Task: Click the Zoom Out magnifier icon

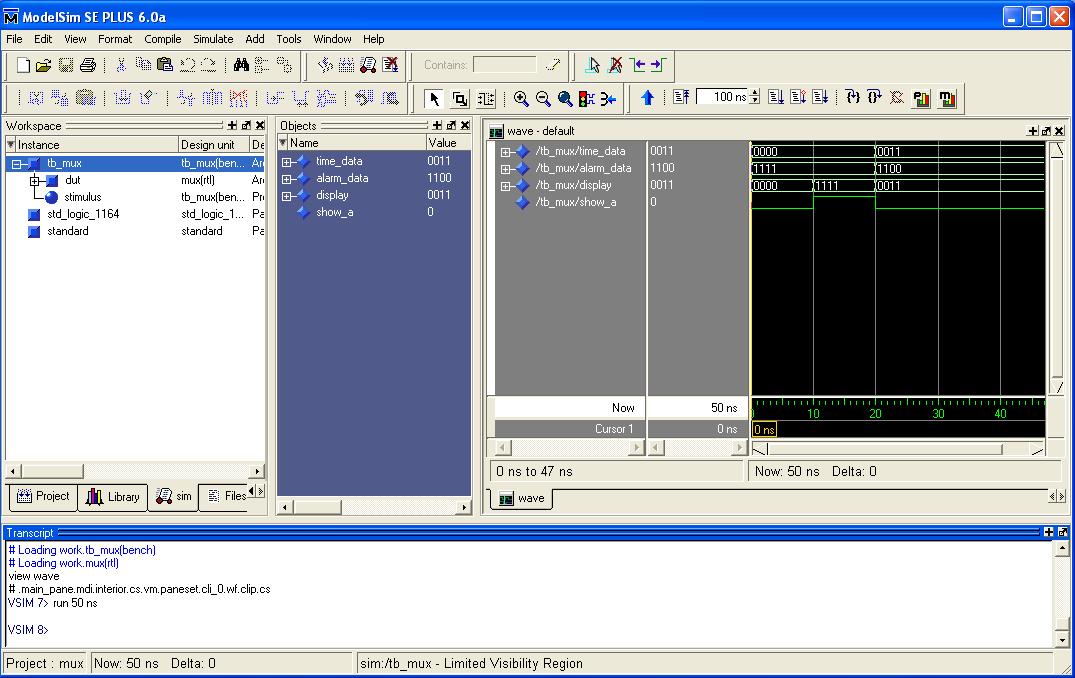Action: coord(543,99)
